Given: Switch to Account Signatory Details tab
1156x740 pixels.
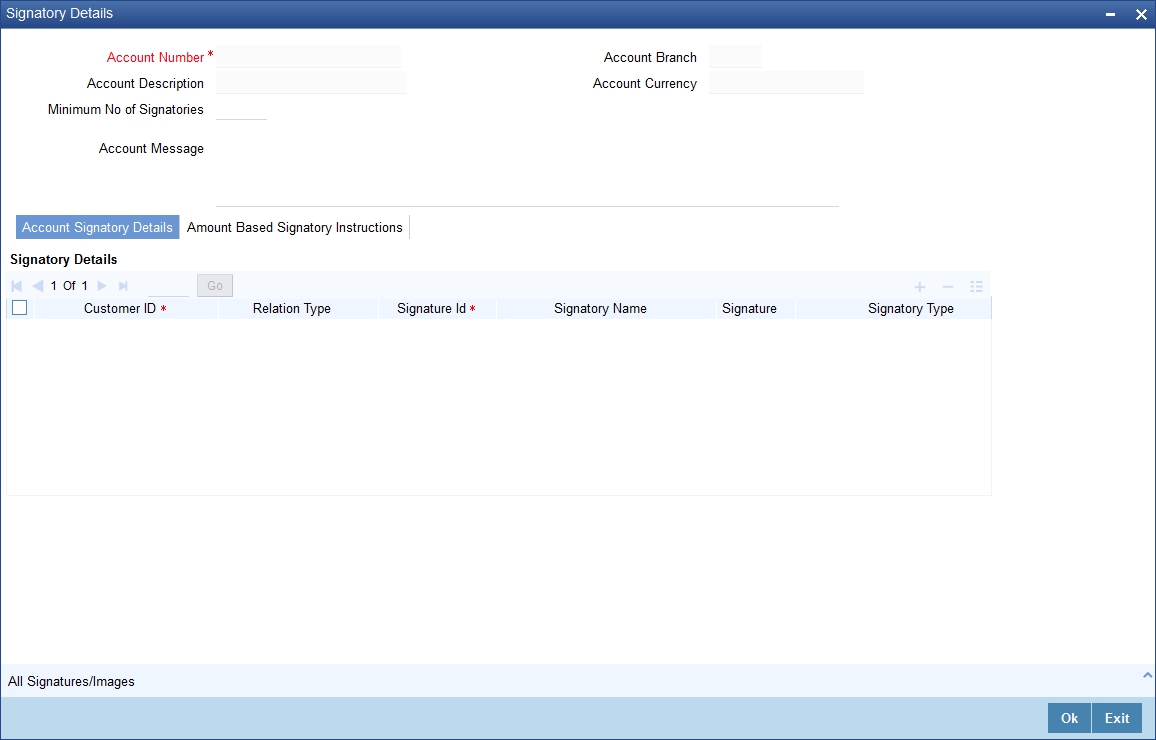Looking at the screenshot, I should tap(97, 227).
